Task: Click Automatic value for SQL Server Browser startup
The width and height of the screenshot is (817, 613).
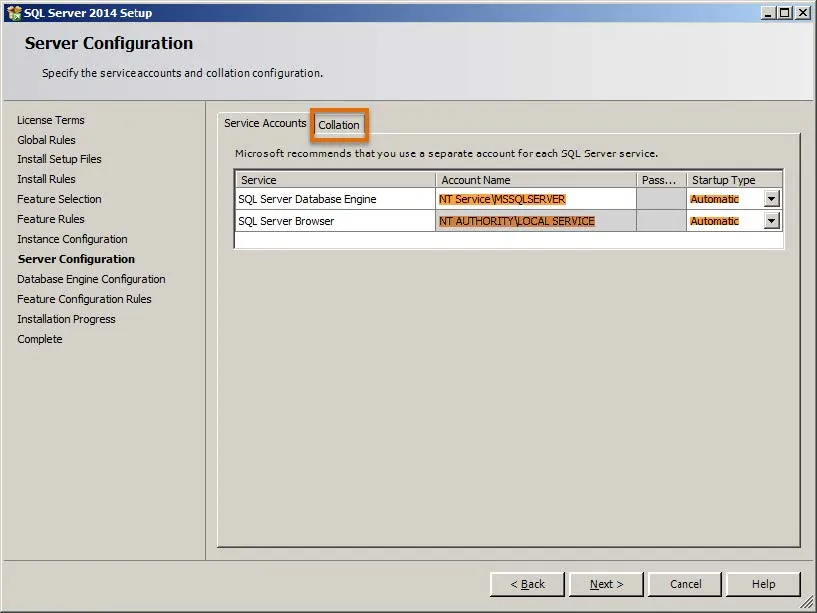Action: coord(714,221)
